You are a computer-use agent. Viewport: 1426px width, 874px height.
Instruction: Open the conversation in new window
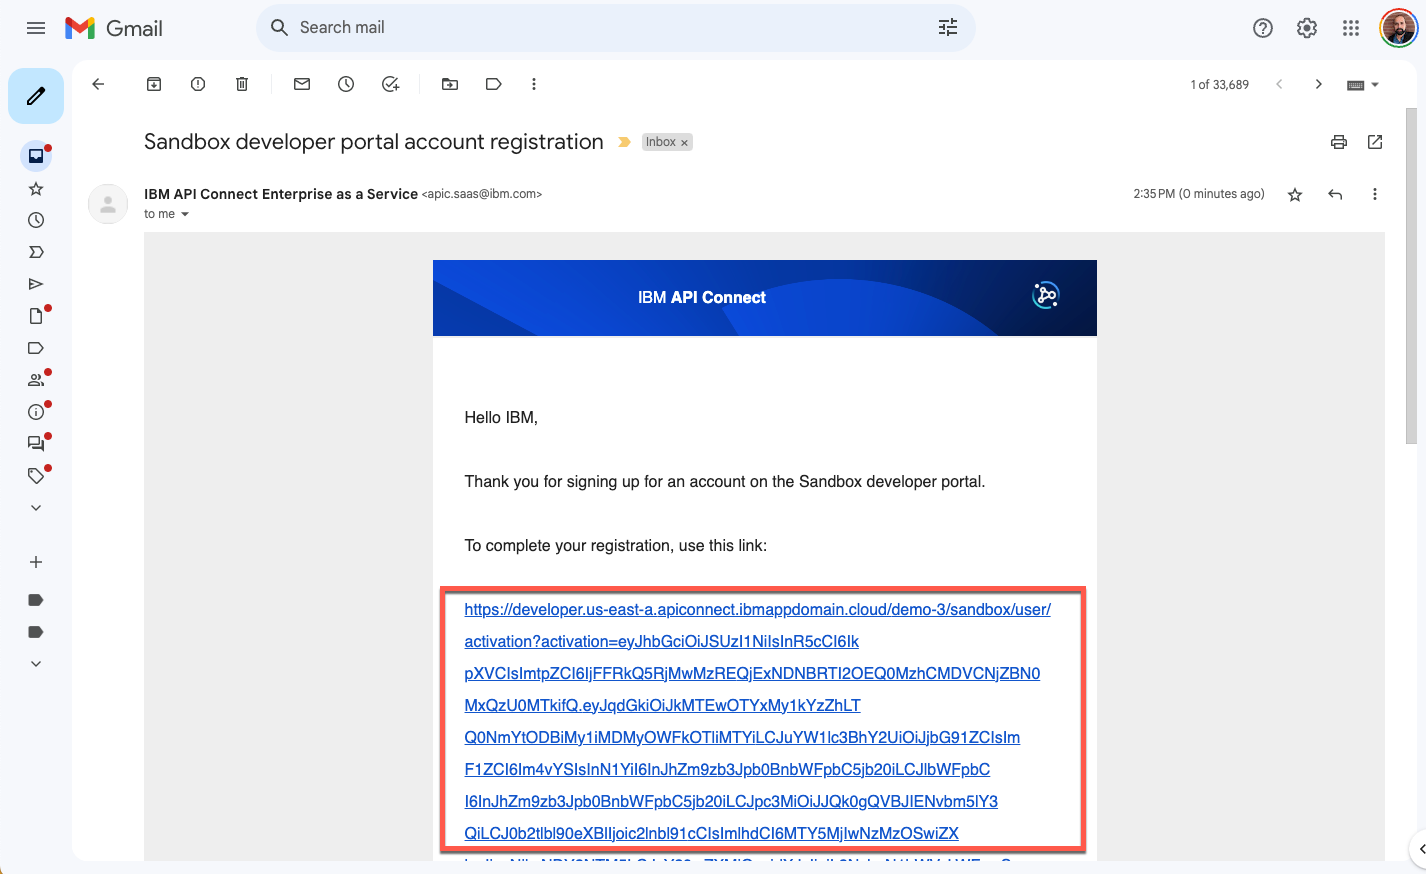point(1375,142)
